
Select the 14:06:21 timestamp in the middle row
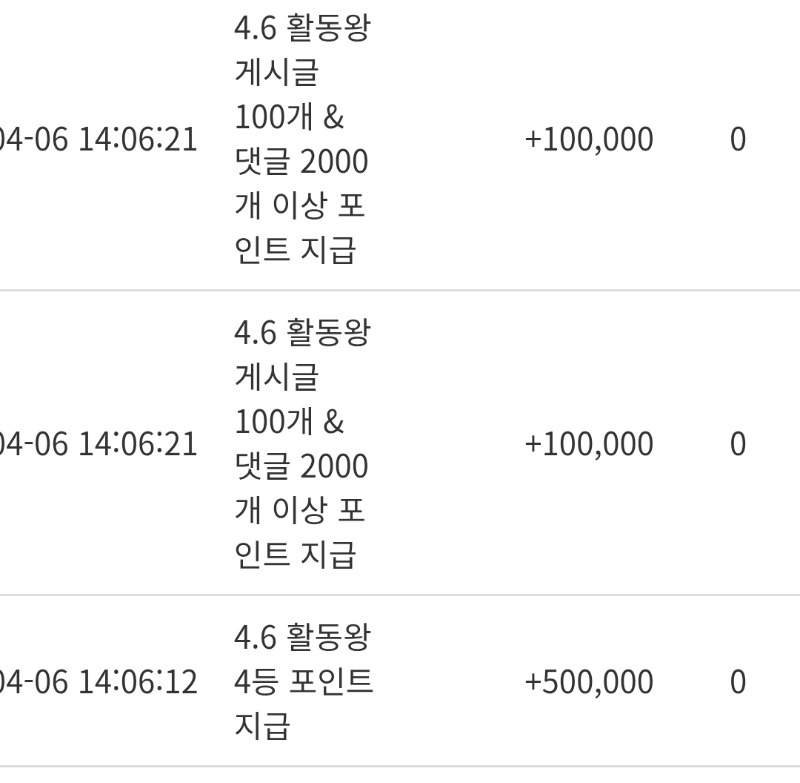[x=99, y=444]
